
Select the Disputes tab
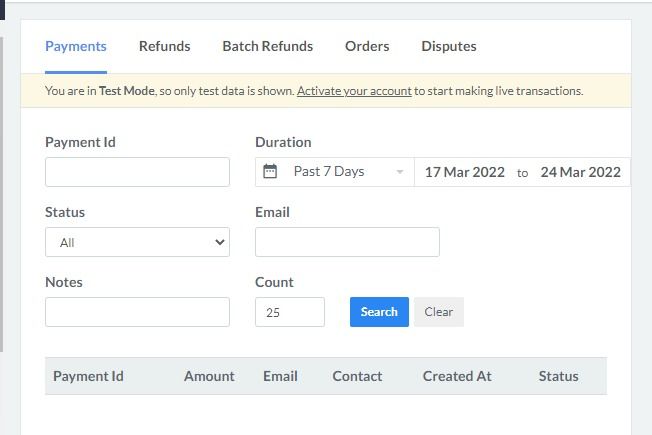tap(449, 46)
